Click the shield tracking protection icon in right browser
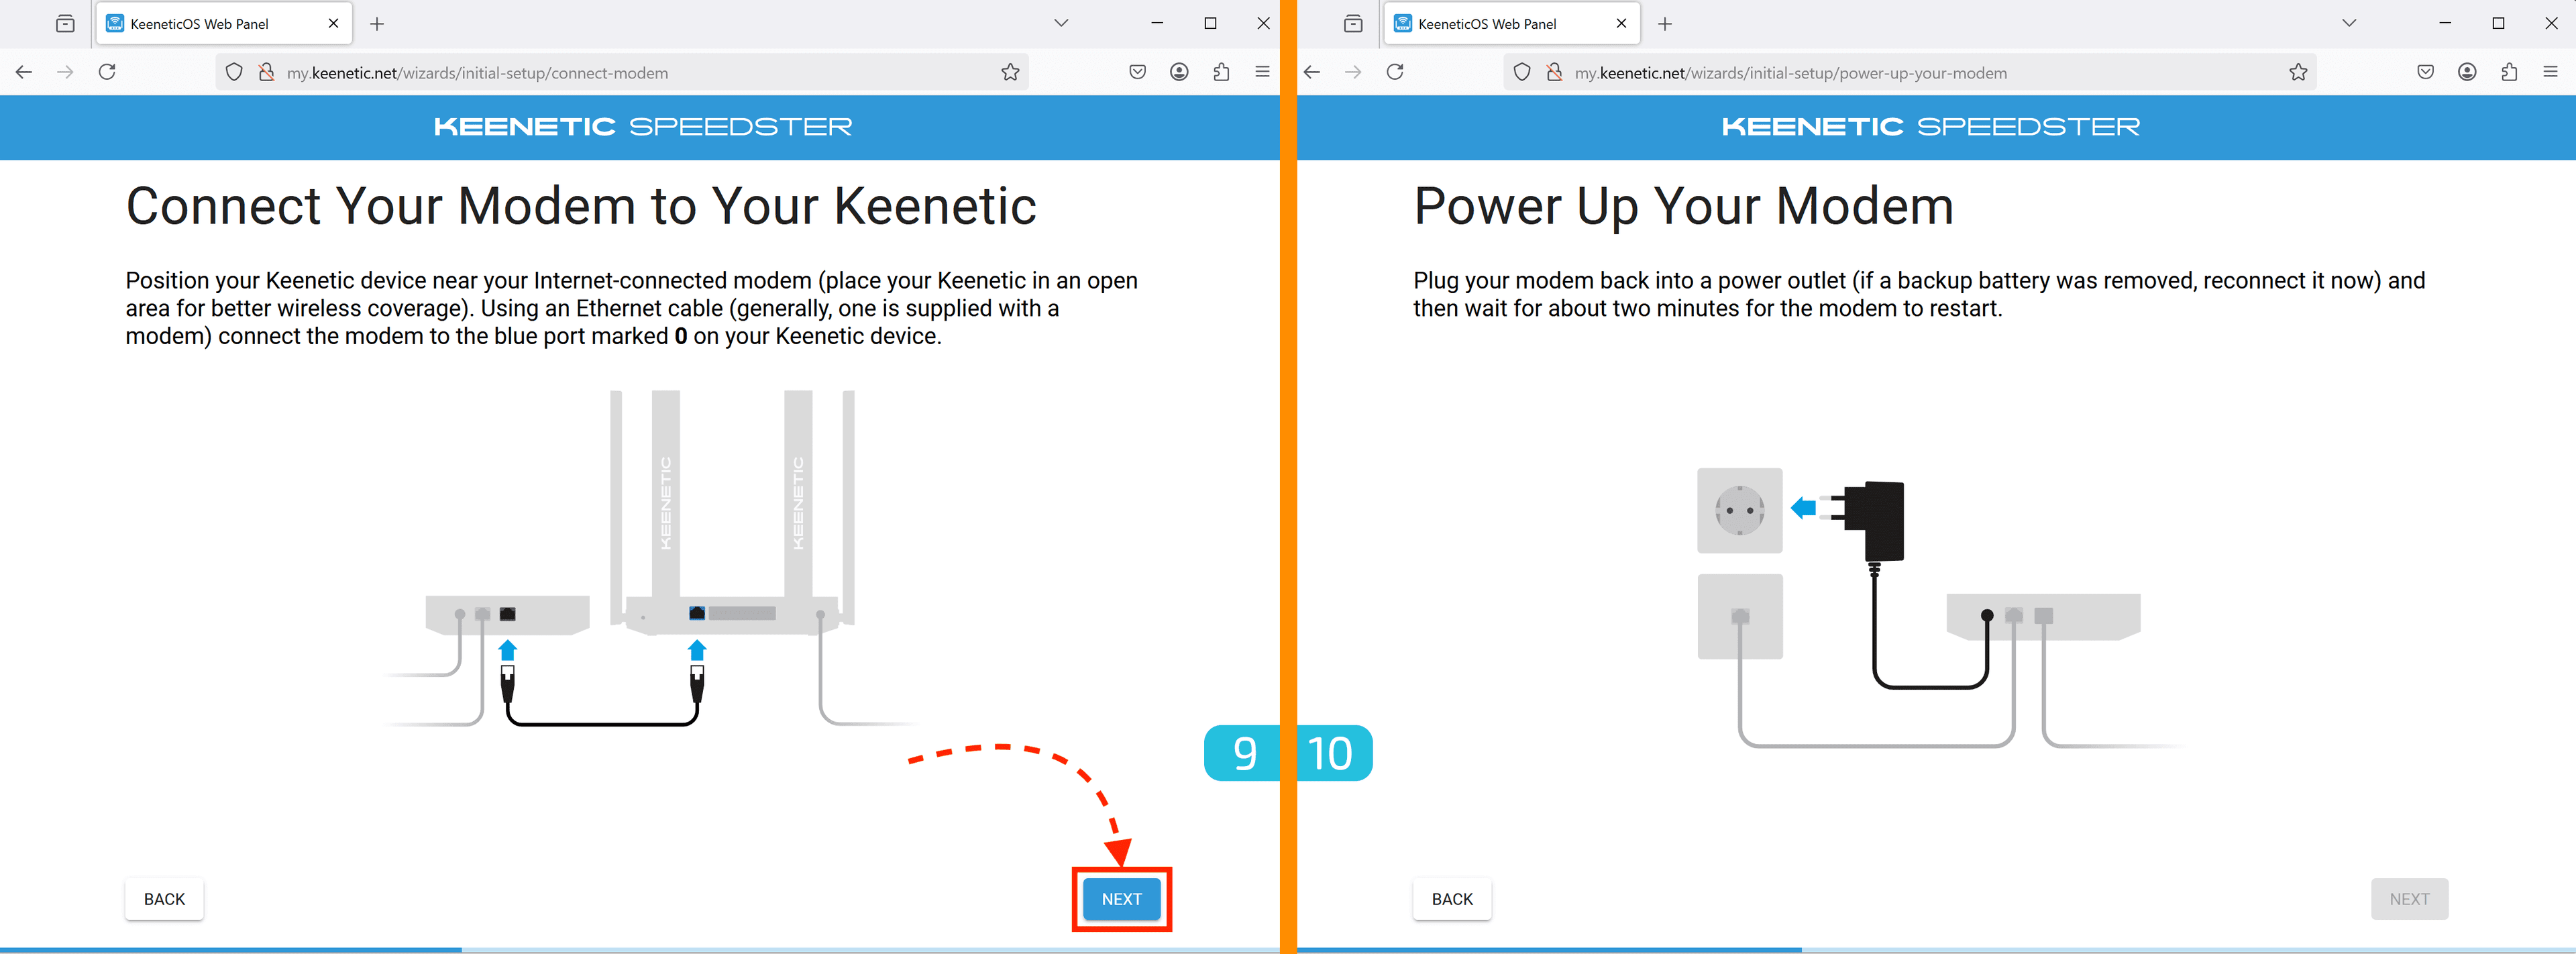Viewport: 2576px width, 954px height. pyautogui.click(x=1521, y=72)
